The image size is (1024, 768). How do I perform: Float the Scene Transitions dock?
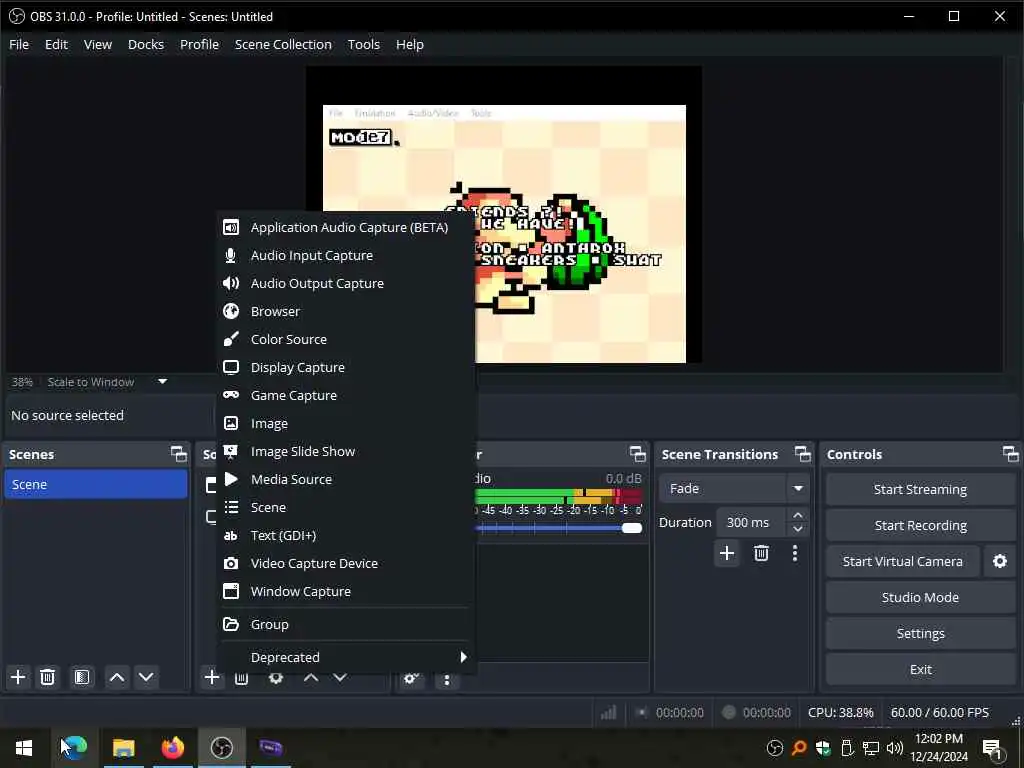(803, 454)
